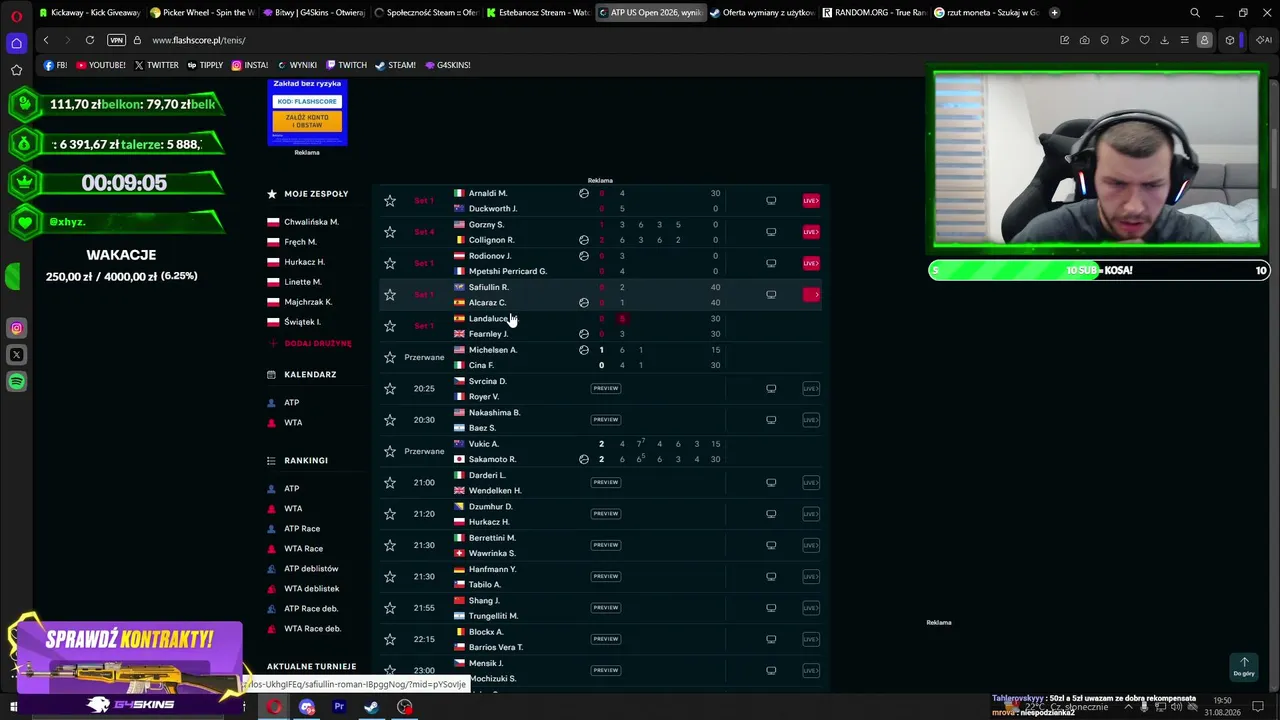Open browser downloads icon
This screenshot has width=1280, height=720.
point(1164,40)
